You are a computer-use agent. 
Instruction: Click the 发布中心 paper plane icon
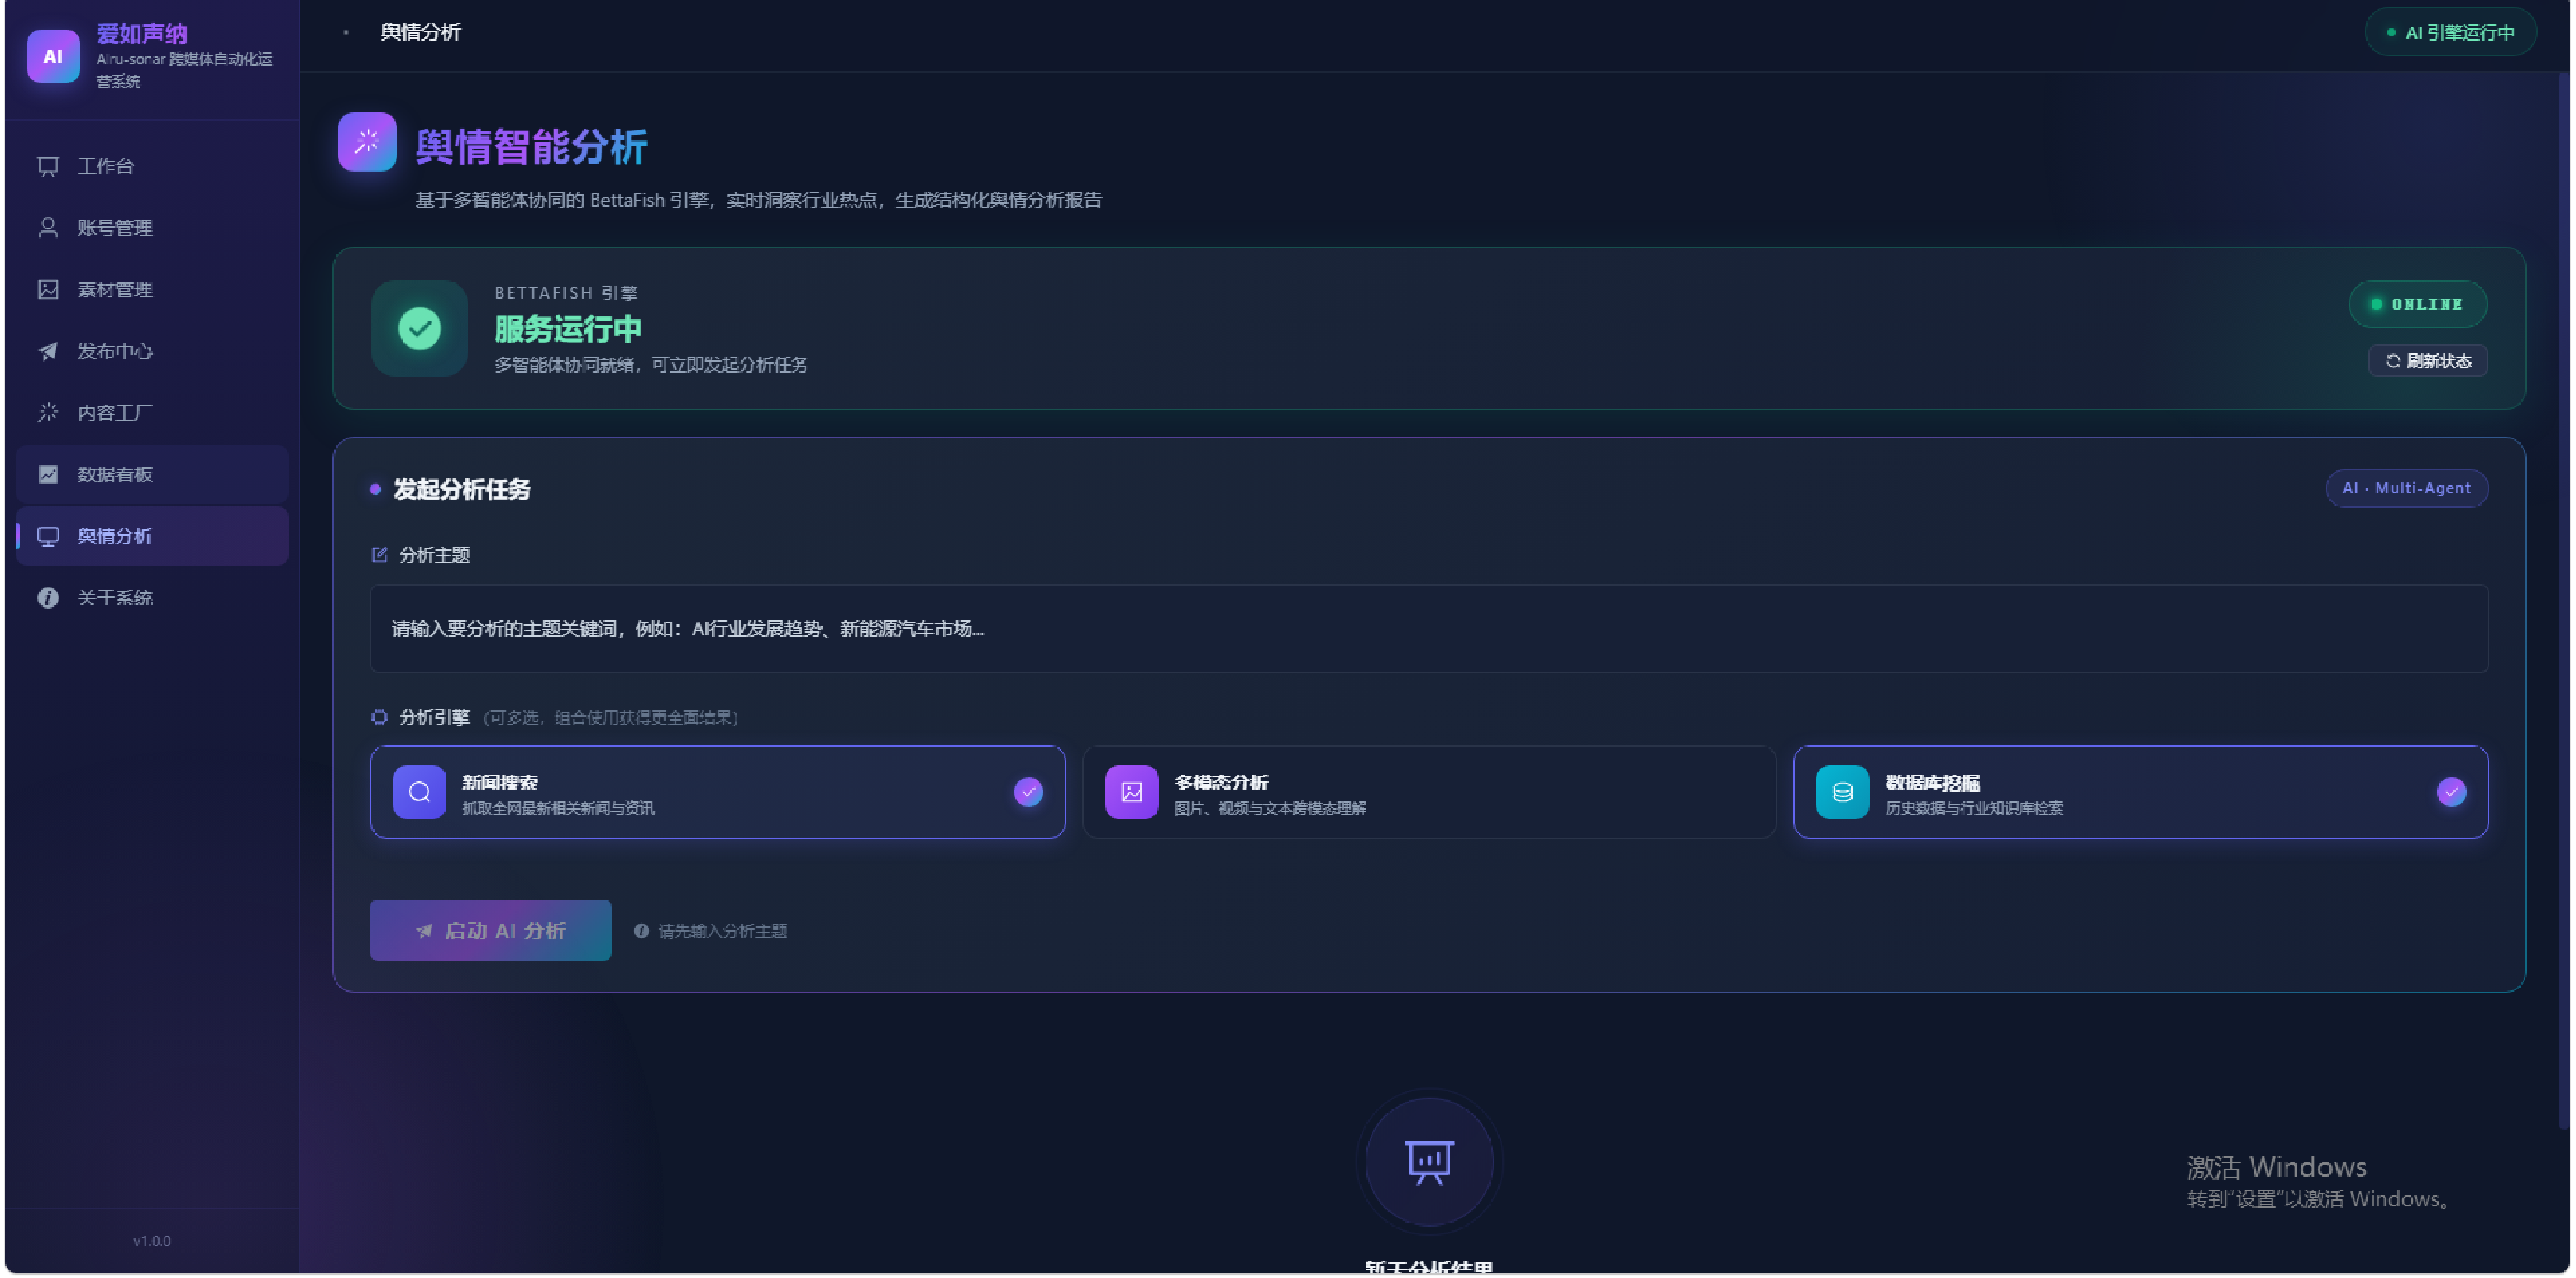pos(48,351)
